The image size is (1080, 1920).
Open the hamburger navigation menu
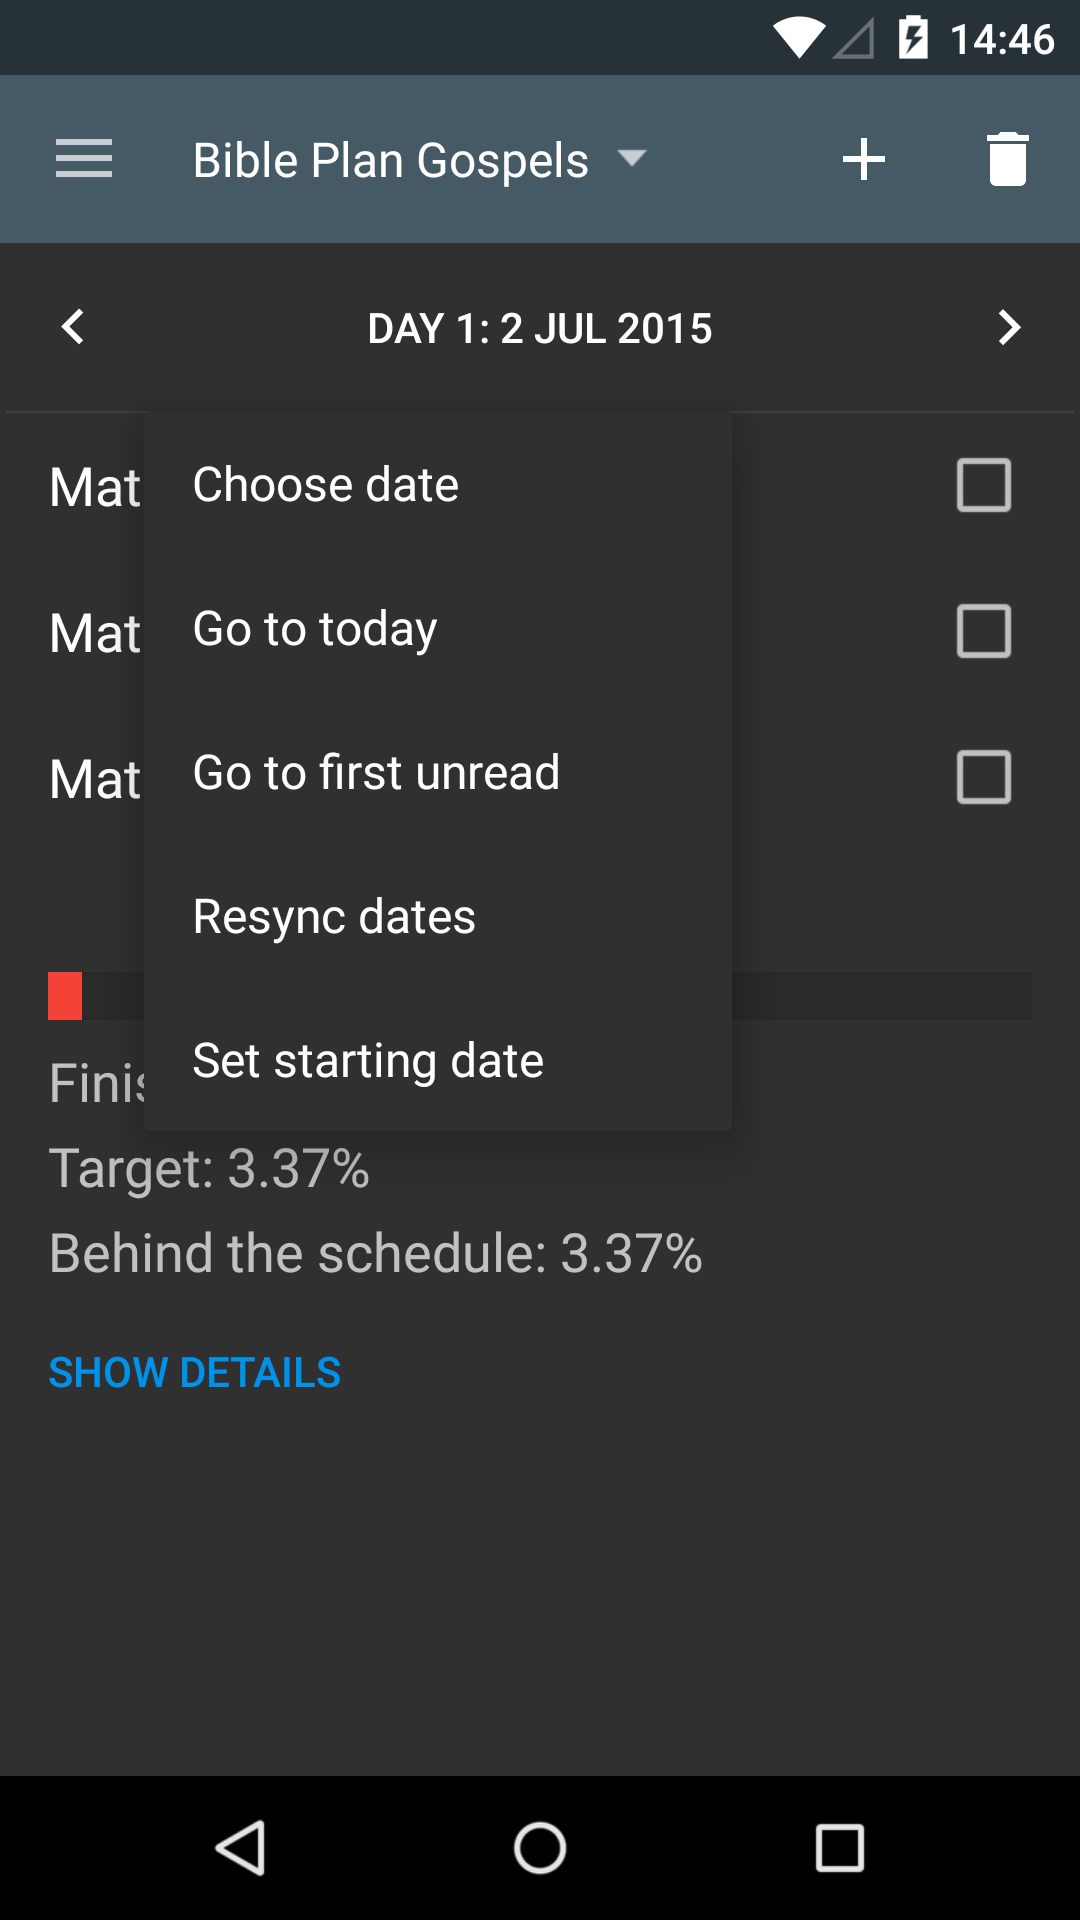[x=84, y=159]
